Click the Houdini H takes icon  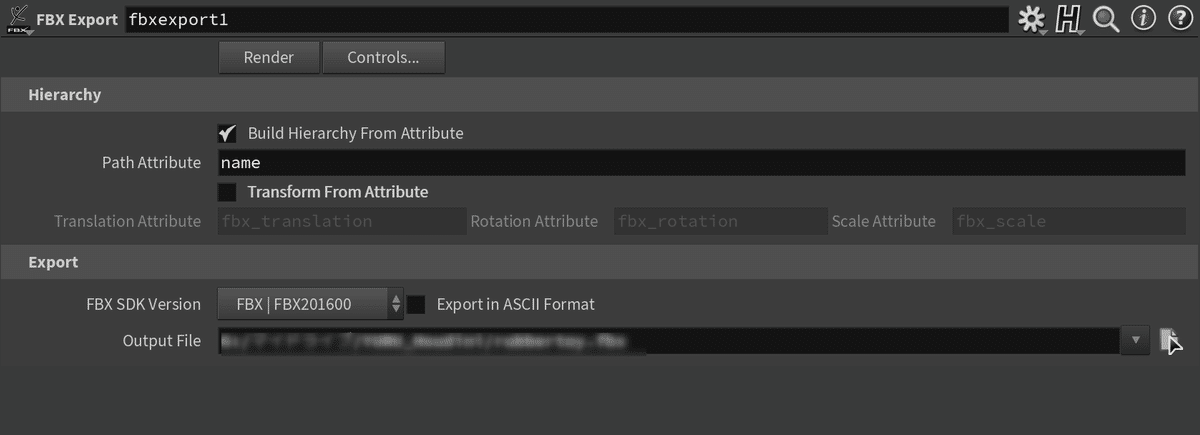(1070, 19)
